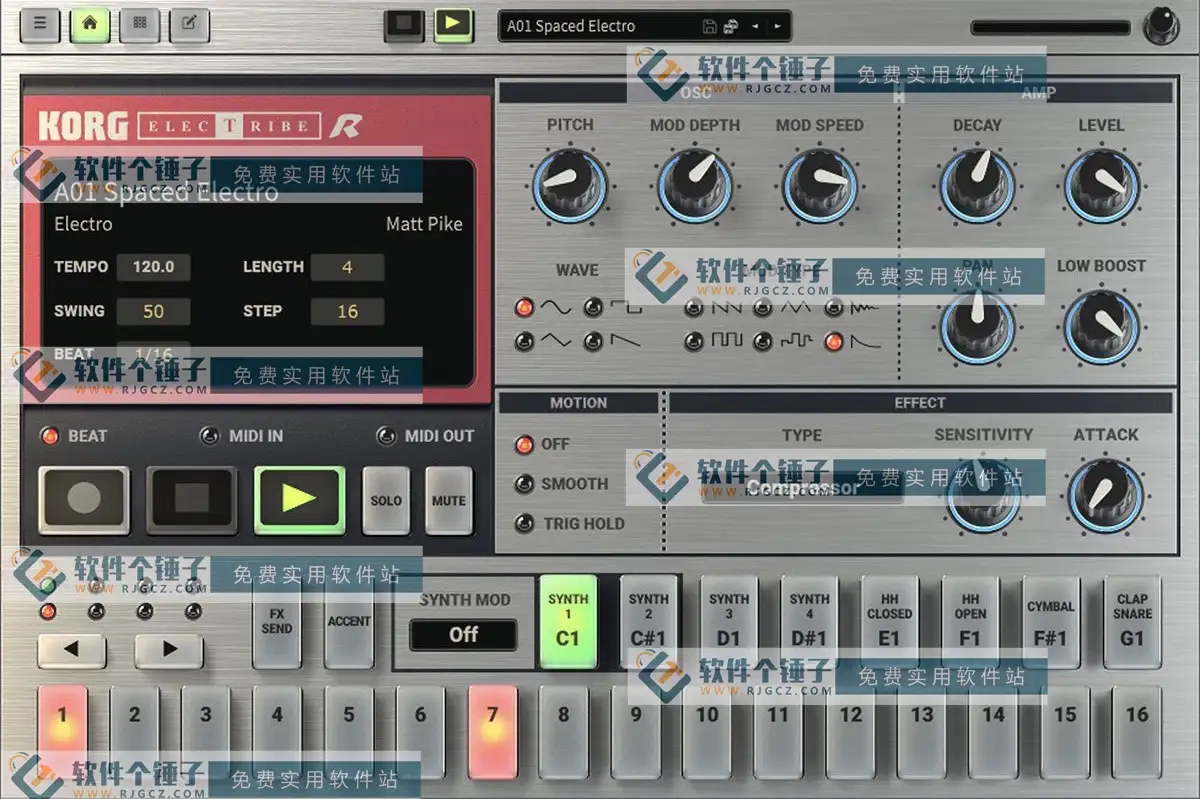Click the DECAY knob

(x=977, y=185)
